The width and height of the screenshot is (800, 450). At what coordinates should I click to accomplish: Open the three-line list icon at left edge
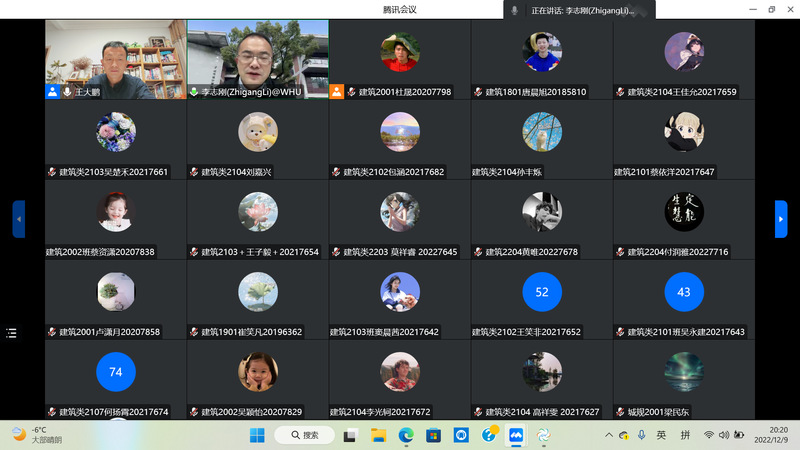[11, 332]
